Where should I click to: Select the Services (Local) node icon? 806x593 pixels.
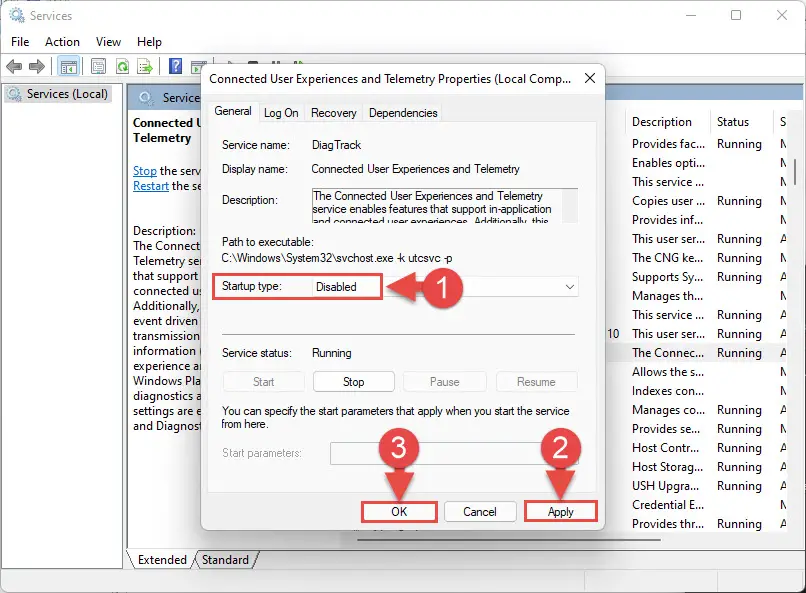(14, 94)
